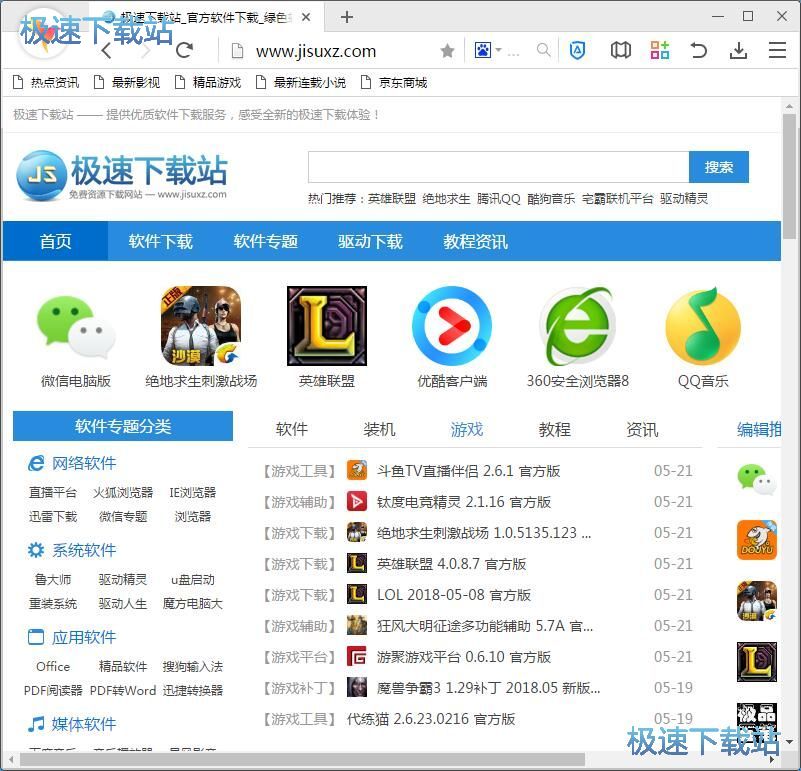The width and height of the screenshot is (801, 771).
Task: Click hot recommendation 腾讯QQ
Action: (x=499, y=199)
